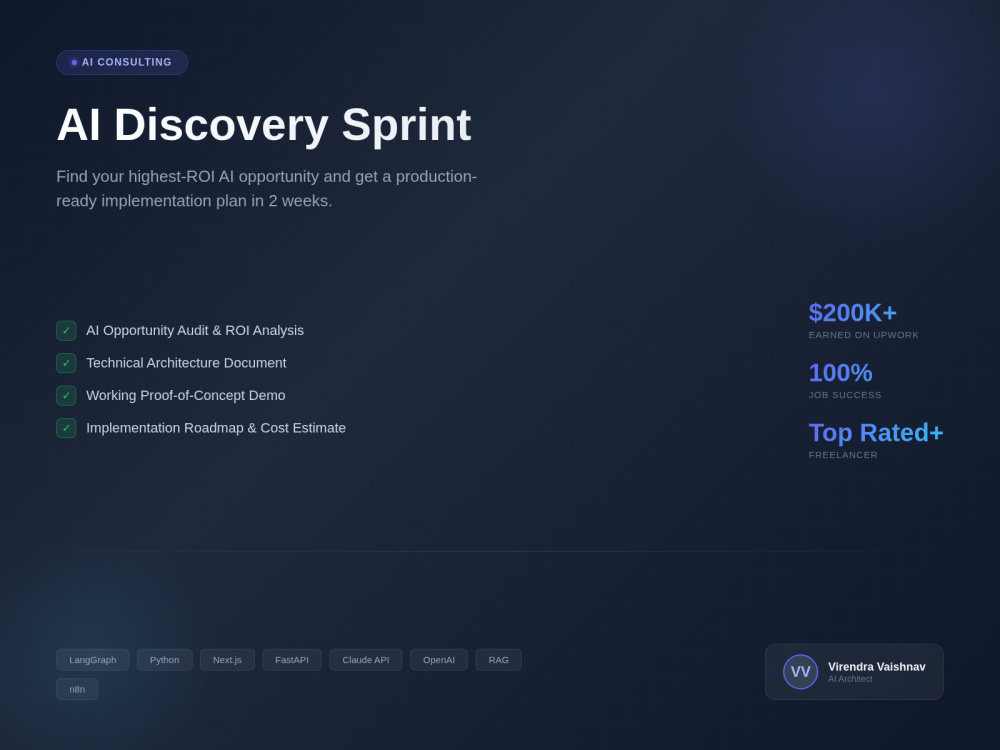Click the Virendra Vaishnav name
This screenshot has height=750, width=1000.
876,666
